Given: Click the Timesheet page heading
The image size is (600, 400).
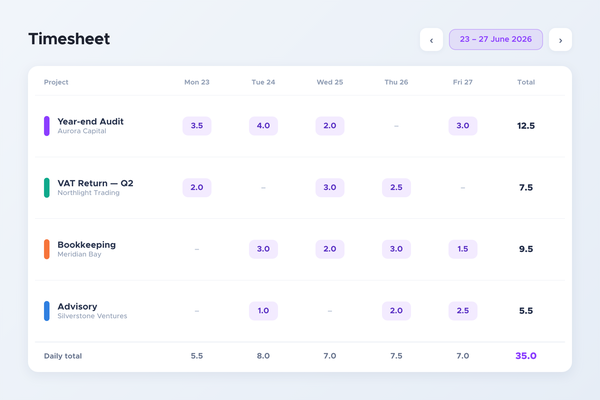Looking at the screenshot, I should coord(69,39).
